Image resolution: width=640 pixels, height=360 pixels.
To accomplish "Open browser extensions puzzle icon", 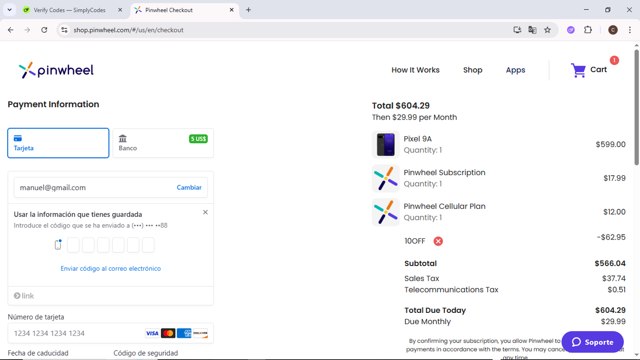I will pos(588,30).
